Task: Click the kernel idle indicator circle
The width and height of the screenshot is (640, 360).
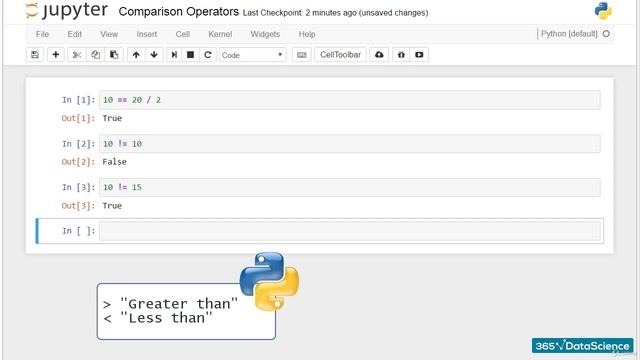Action: pyautogui.click(x=606, y=34)
